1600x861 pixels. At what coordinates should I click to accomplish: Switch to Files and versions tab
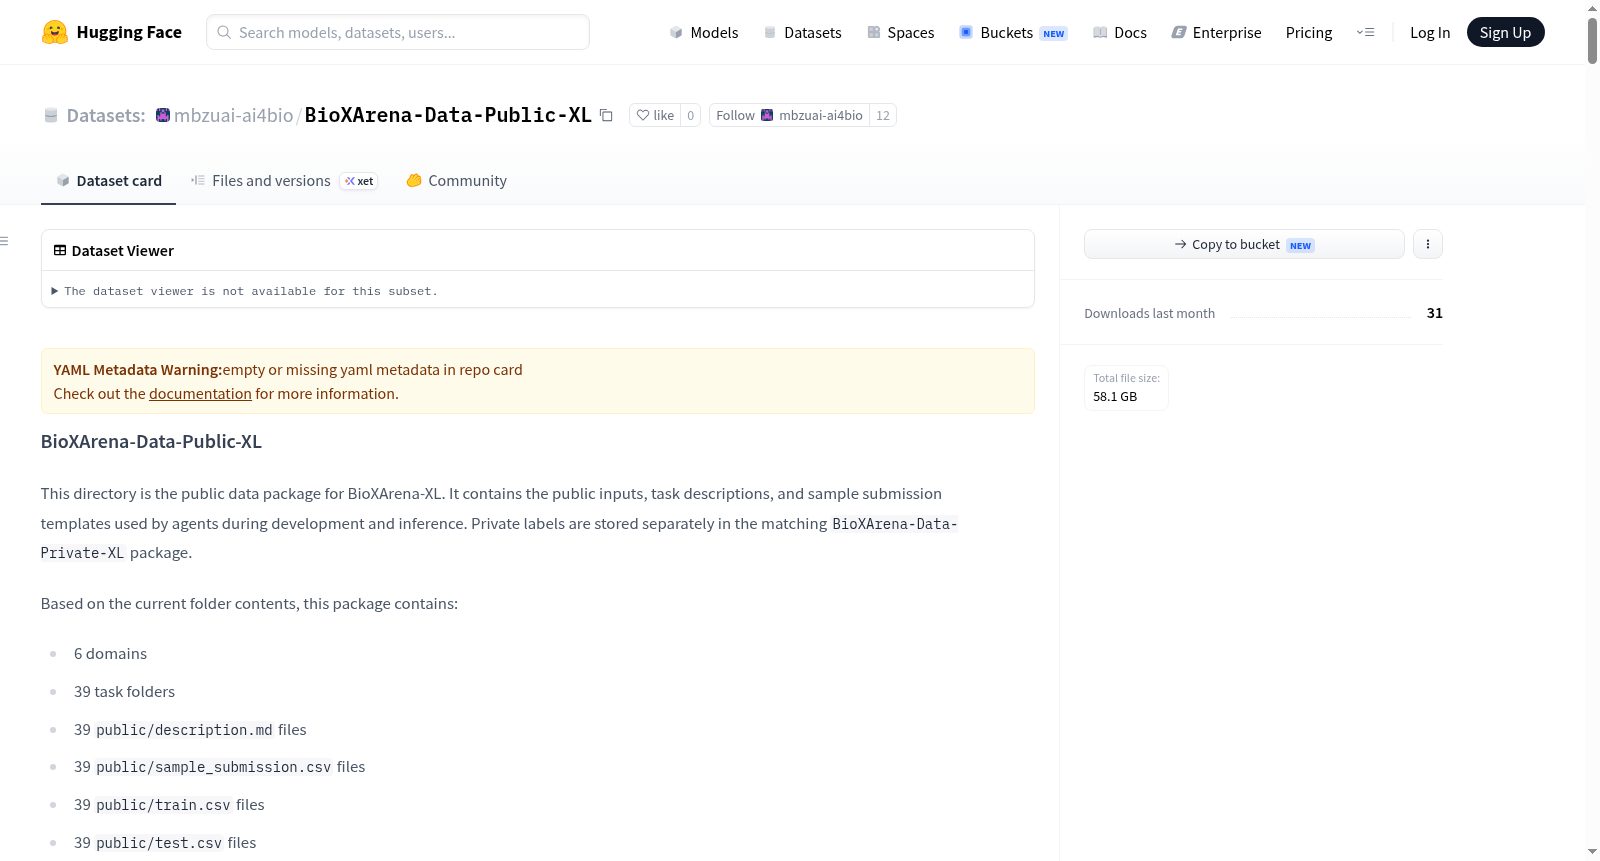[284, 181]
